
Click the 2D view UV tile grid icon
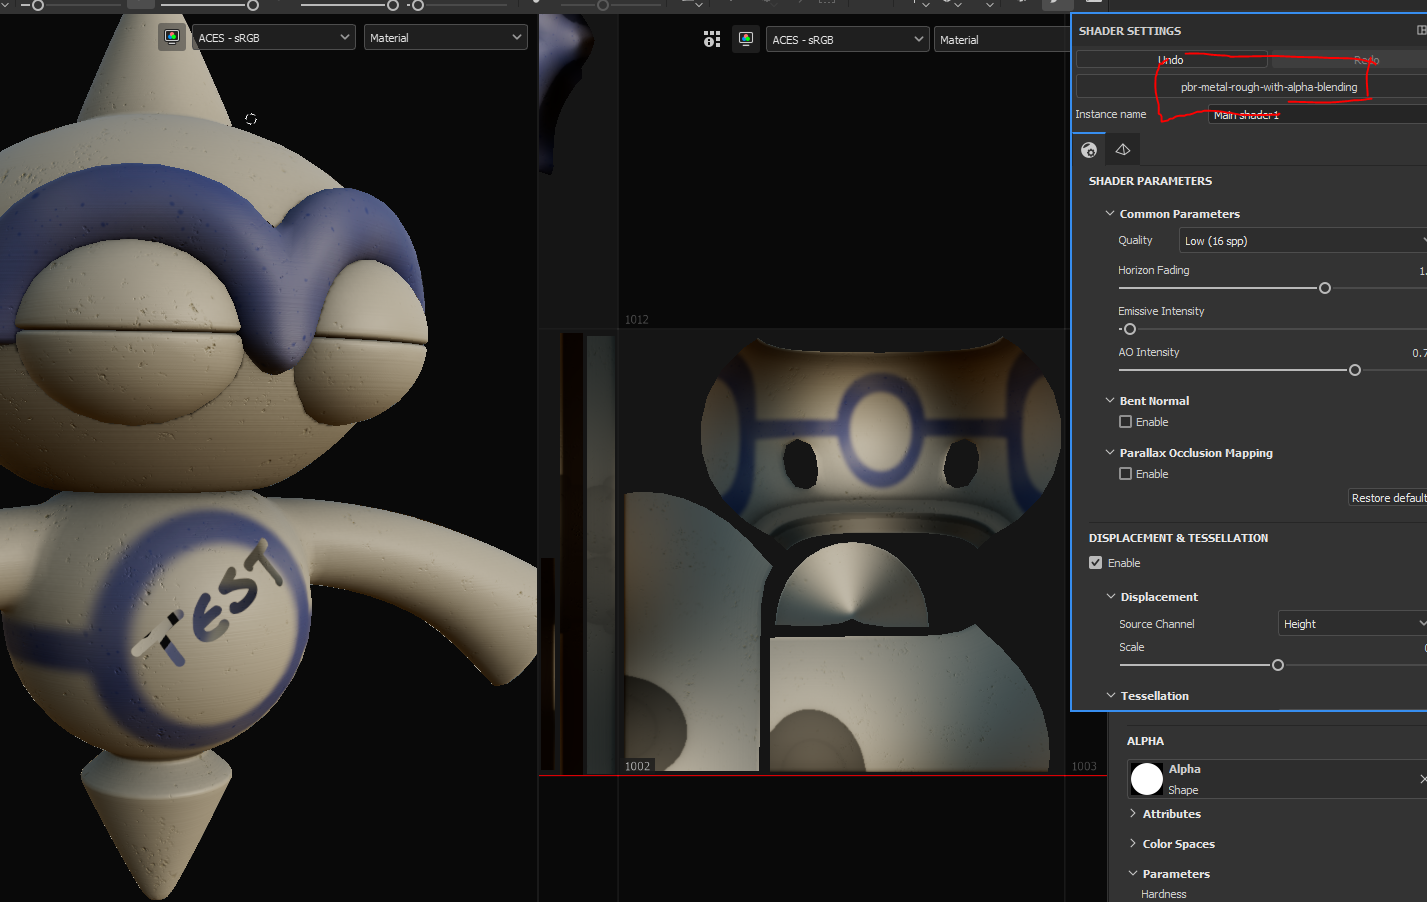click(712, 39)
